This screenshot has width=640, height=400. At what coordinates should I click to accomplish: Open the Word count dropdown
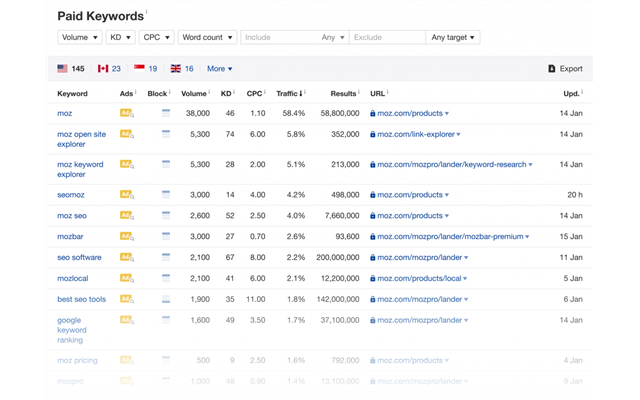coord(207,37)
